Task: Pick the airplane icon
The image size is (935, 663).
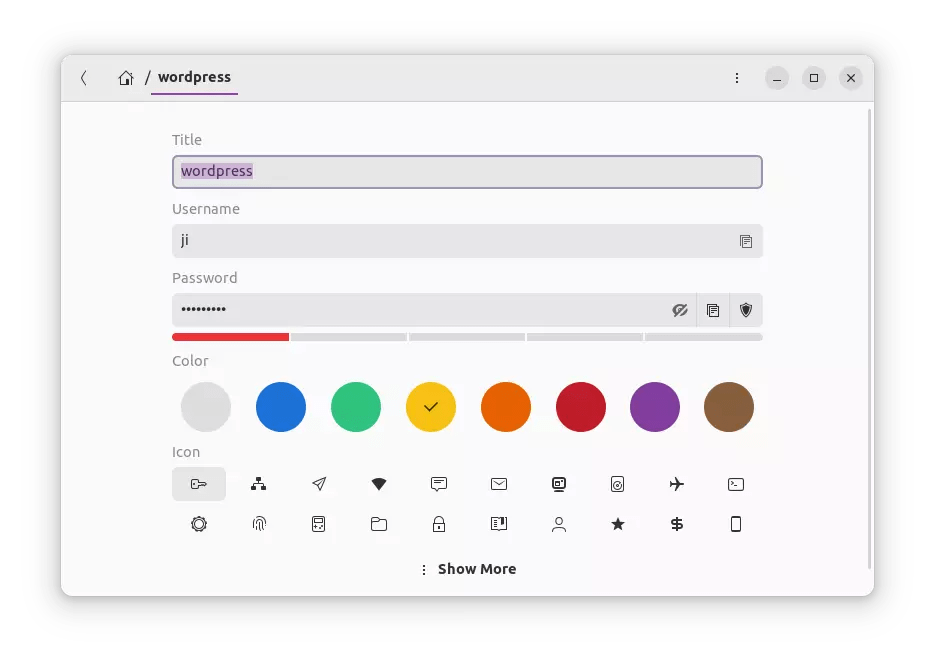Action: point(677,484)
